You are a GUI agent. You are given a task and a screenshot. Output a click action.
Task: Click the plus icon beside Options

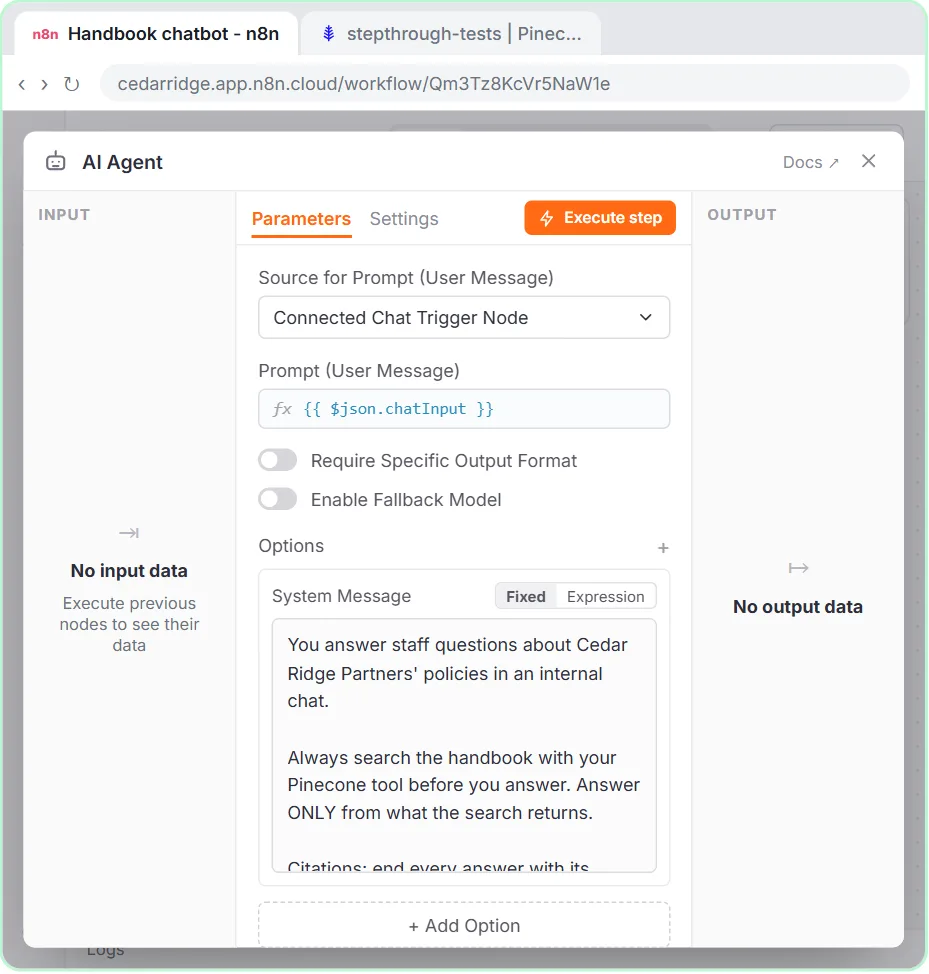tap(663, 548)
